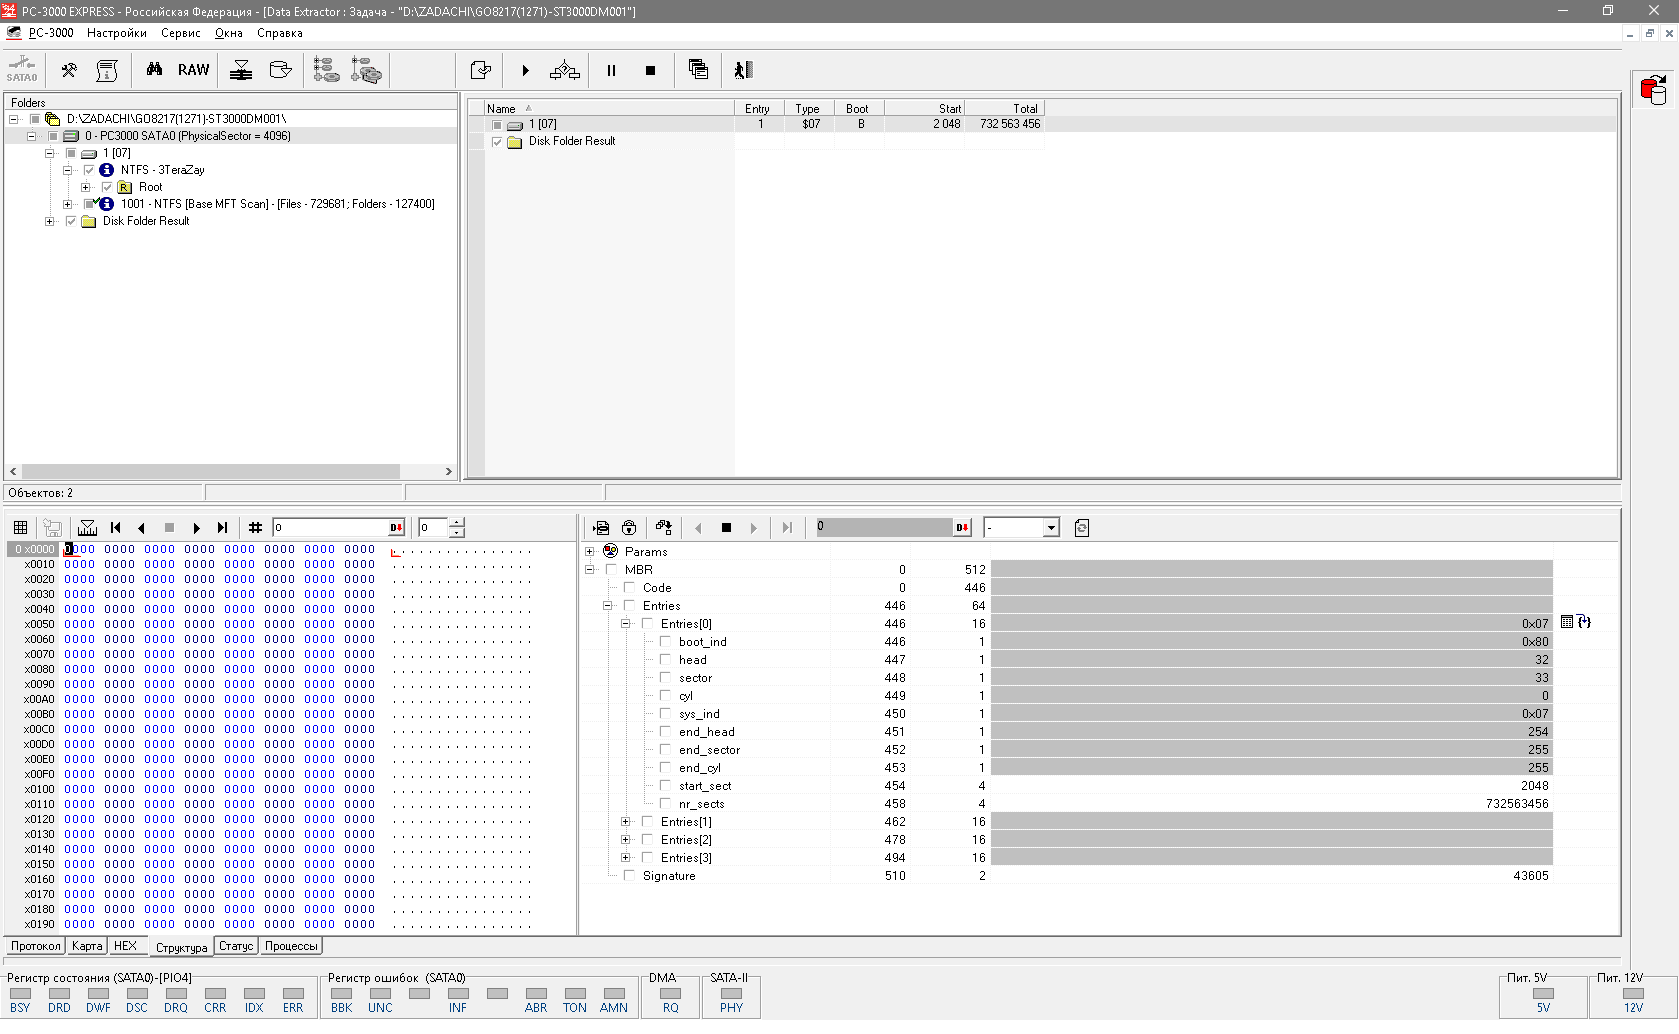Select the partition 1 [07] row in list
Image resolution: width=1679 pixels, height=1034 pixels.
pos(543,124)
